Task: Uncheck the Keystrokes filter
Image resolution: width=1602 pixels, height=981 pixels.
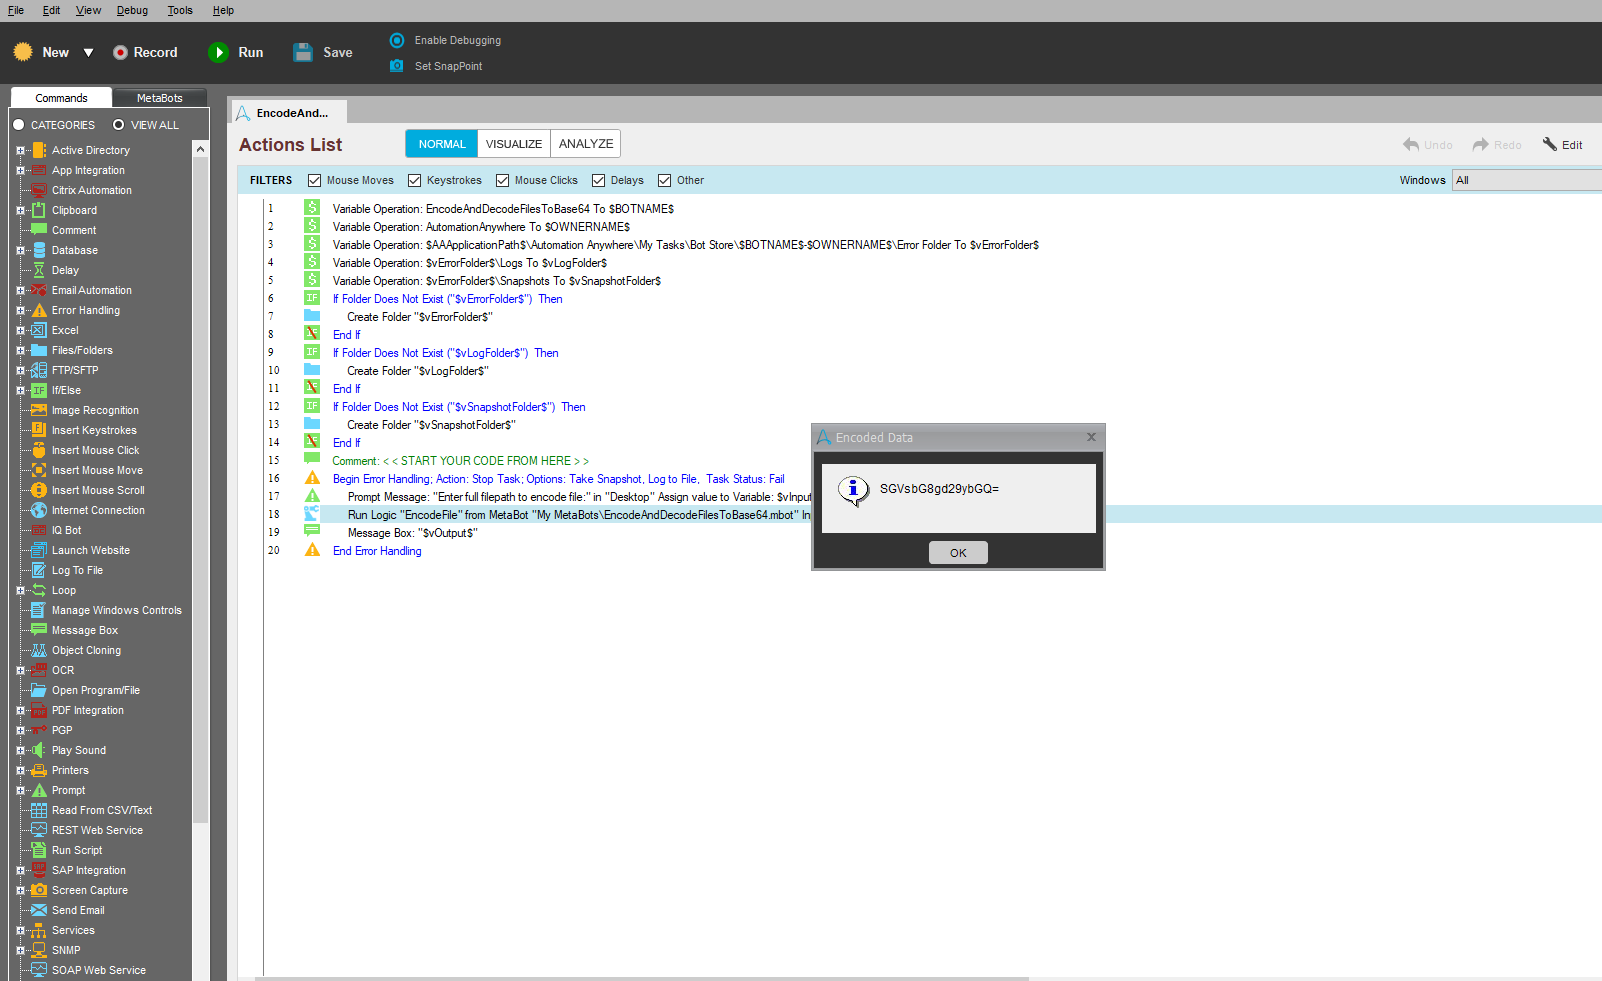Action: [414, 181]
